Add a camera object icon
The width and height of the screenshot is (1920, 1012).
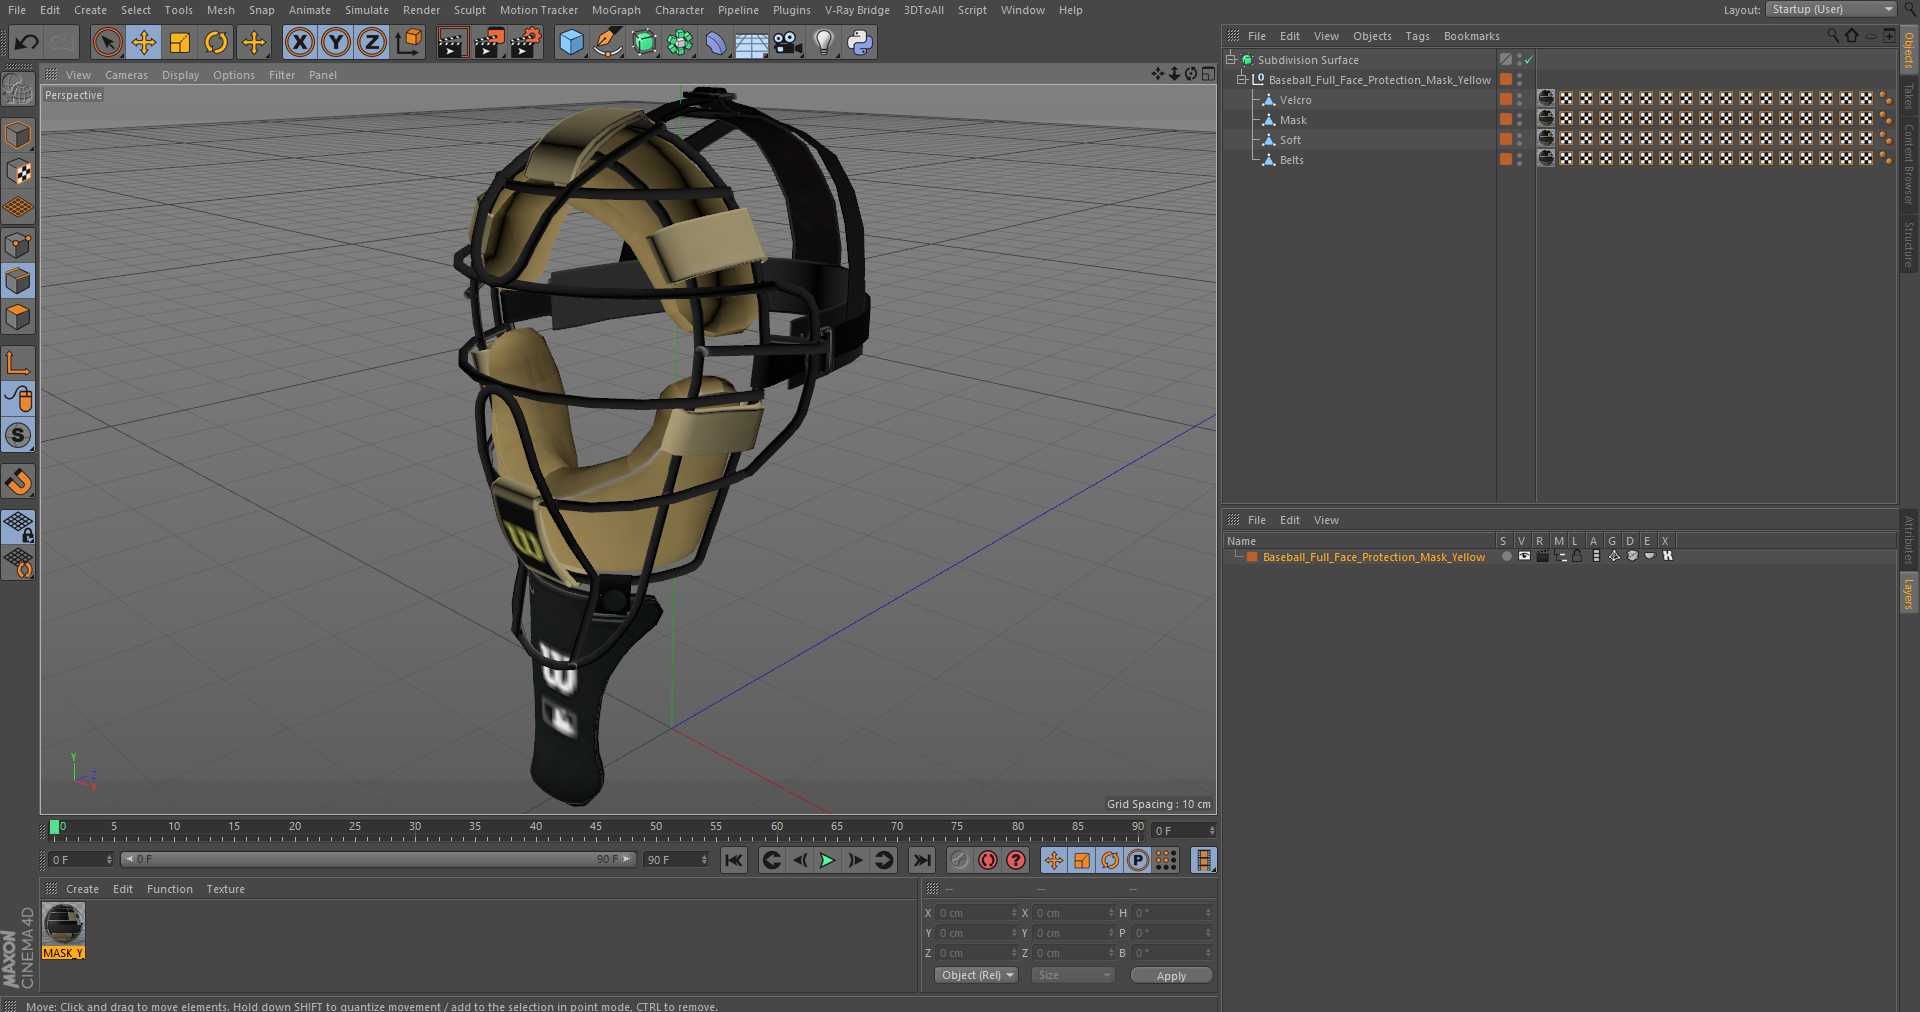tap(788, 42)
